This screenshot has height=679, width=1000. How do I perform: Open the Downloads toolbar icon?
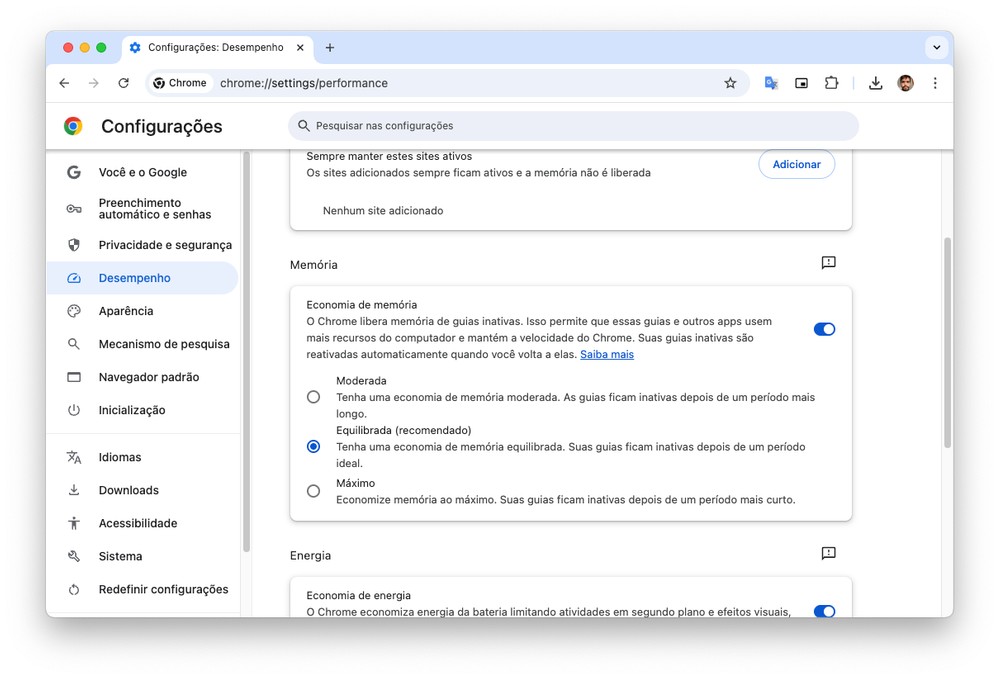pyautogui.click(x=875, y=83)
